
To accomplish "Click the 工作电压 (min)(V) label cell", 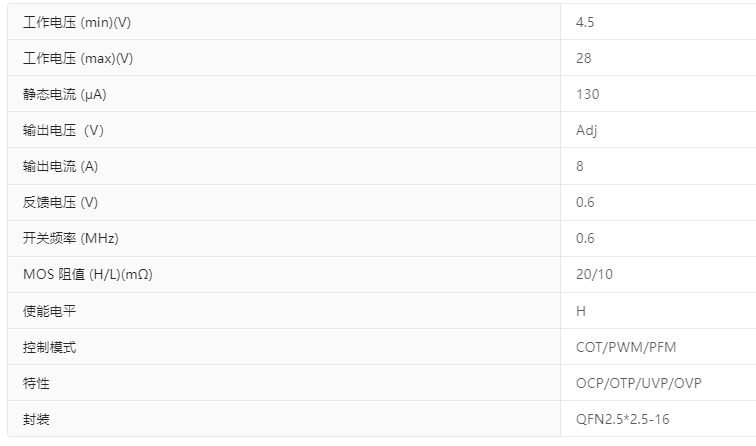I will [x=77, y=22].
